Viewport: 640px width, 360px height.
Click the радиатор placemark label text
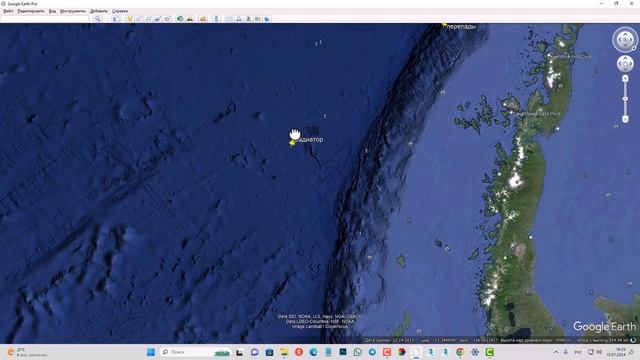click(309, 140)
